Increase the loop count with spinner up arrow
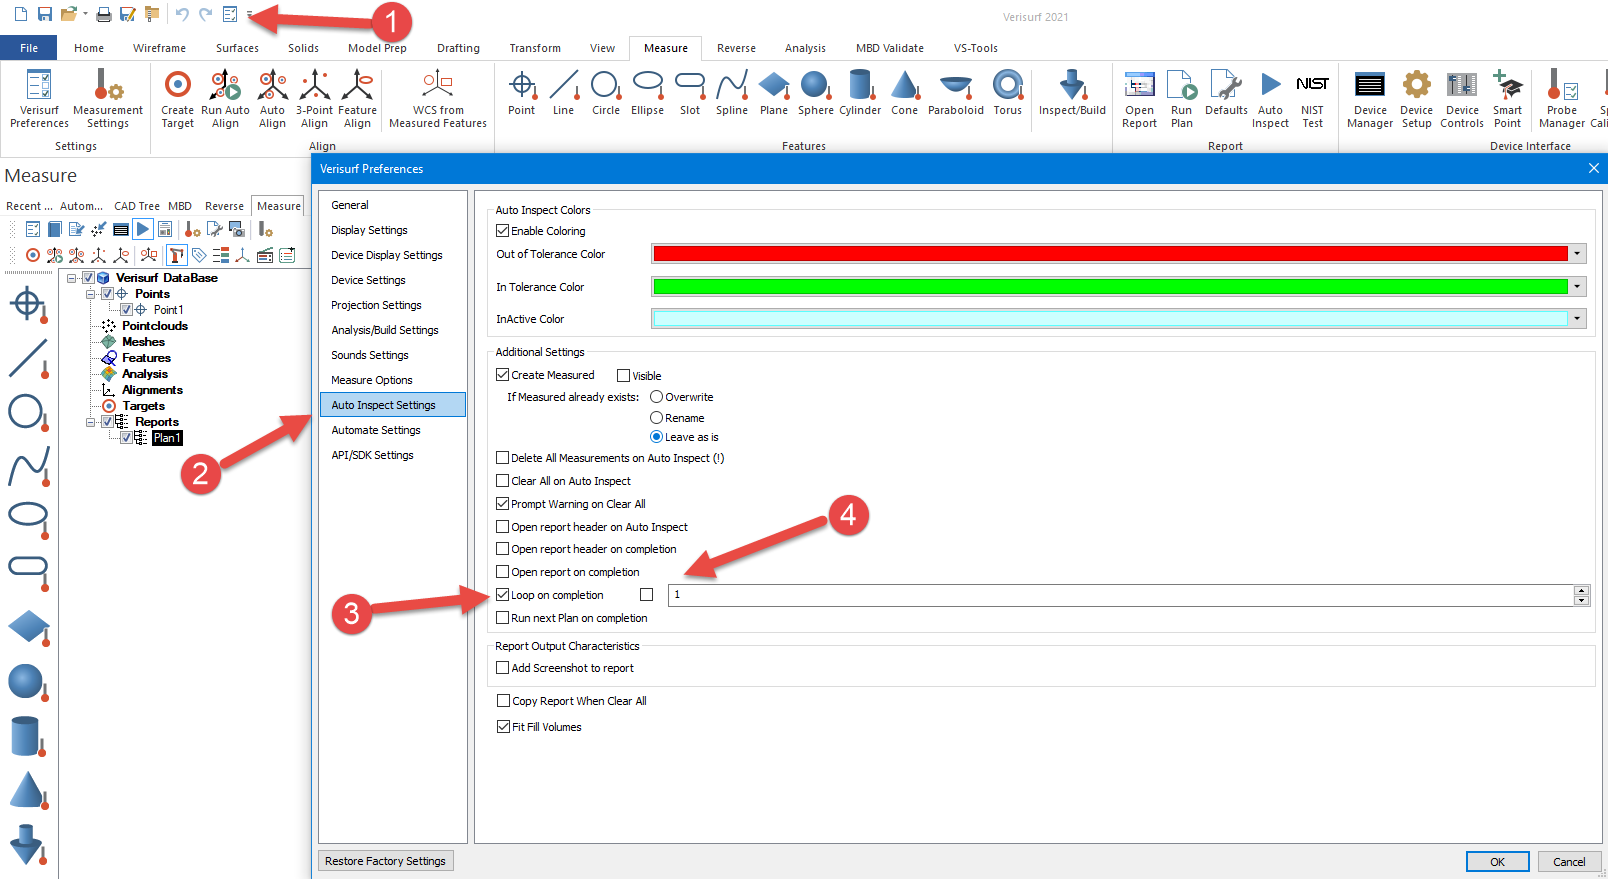 1581,590
